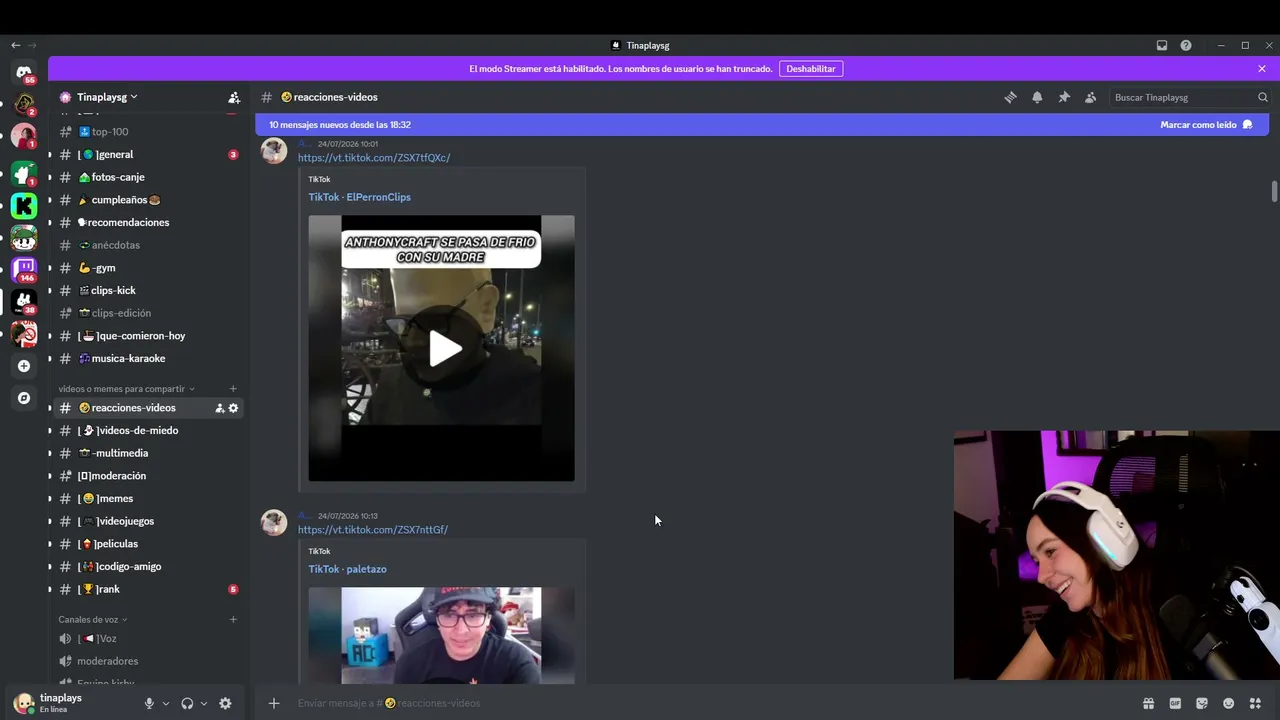
Task: Open the Discover servers compass icon
Action: (24, 398)
